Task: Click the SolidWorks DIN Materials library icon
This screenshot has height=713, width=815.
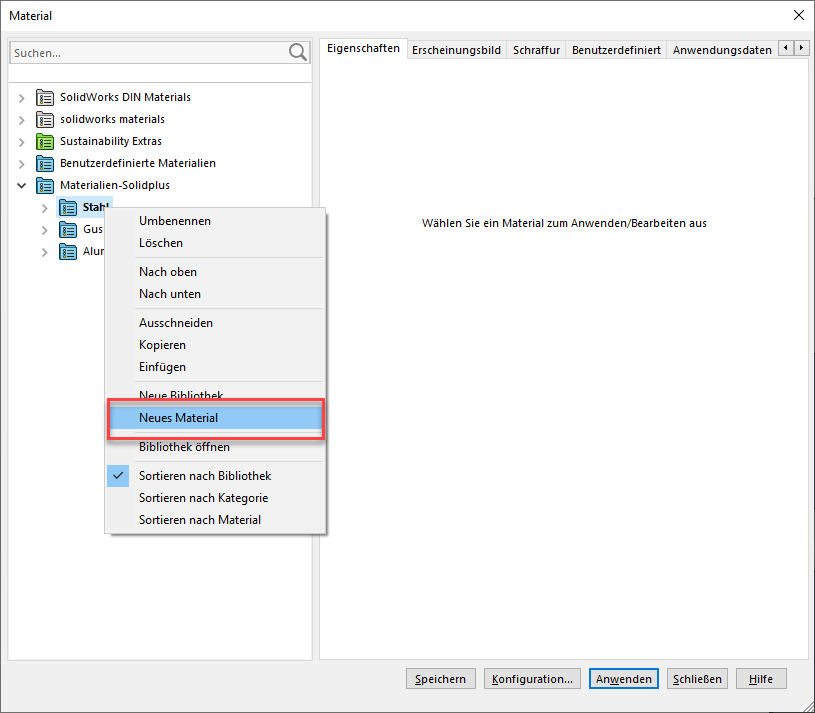Action: point(45,98)
